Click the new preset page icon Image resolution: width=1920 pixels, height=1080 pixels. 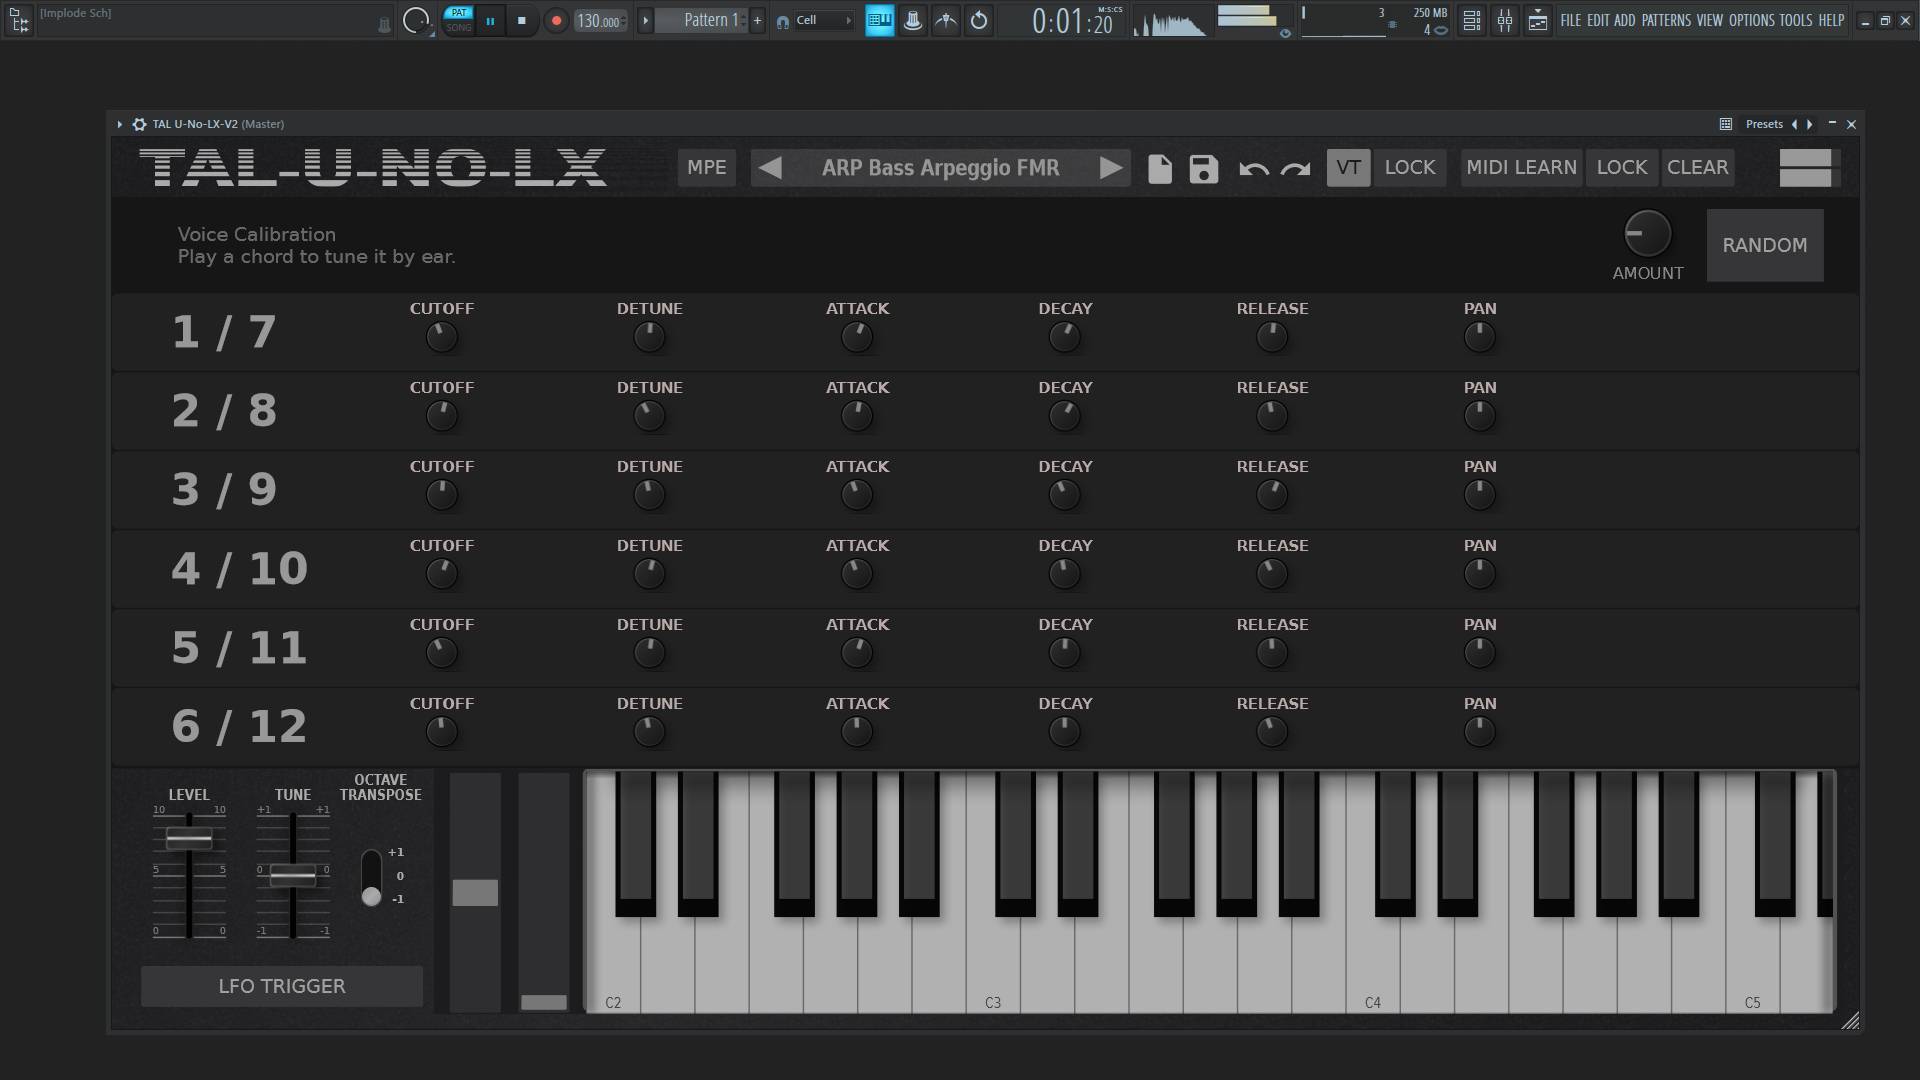1159,169
